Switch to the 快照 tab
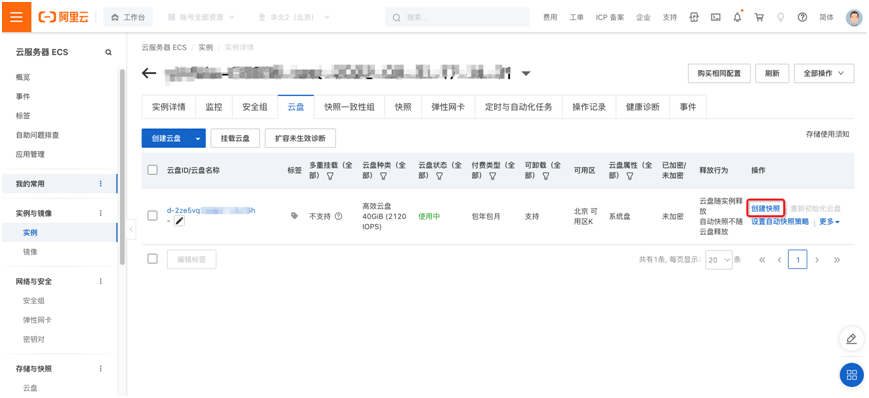 pos(403,107)
